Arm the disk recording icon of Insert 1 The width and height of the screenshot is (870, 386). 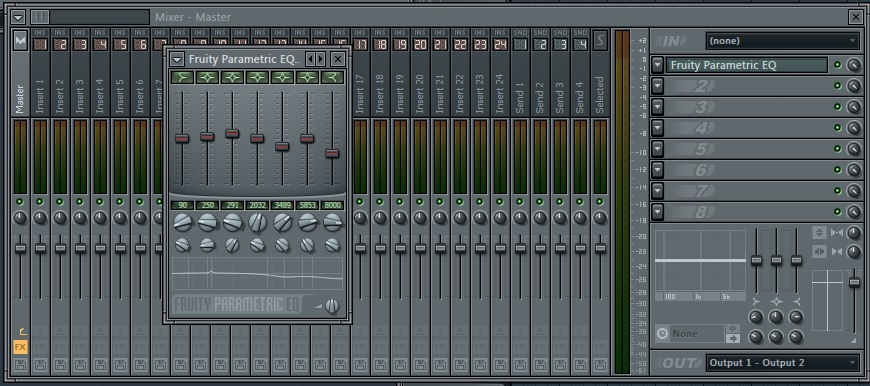(41, 365)
